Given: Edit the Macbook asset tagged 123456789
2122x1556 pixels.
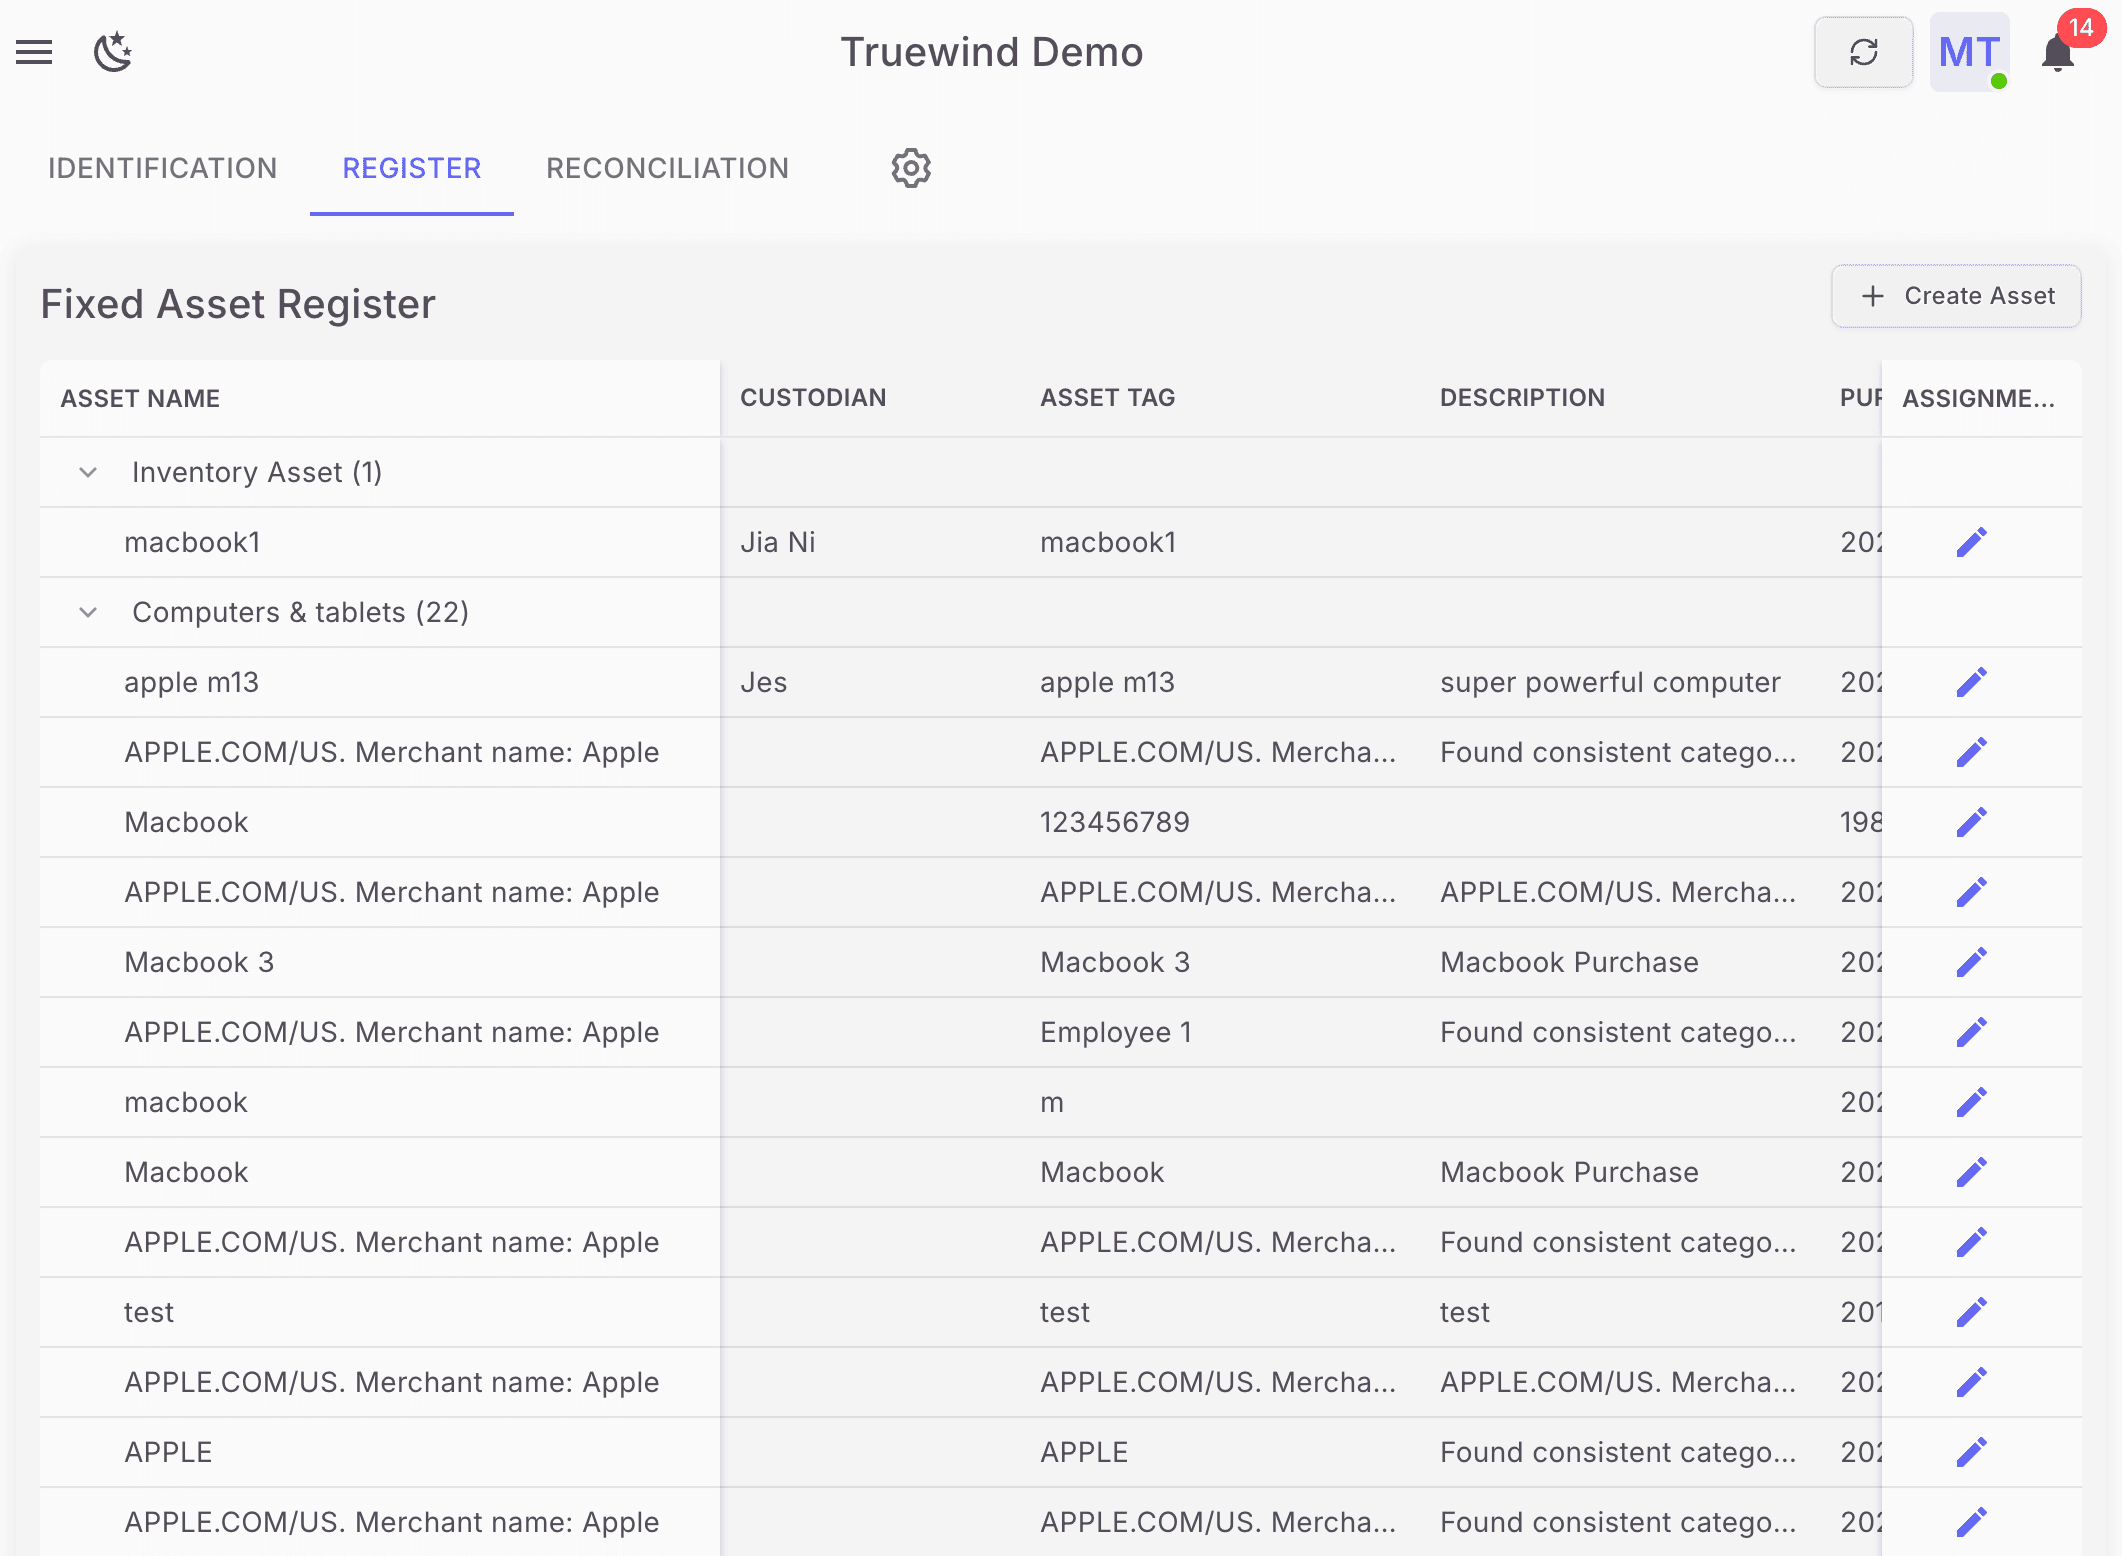Looking at the screenshot, I should (1971, 821).
